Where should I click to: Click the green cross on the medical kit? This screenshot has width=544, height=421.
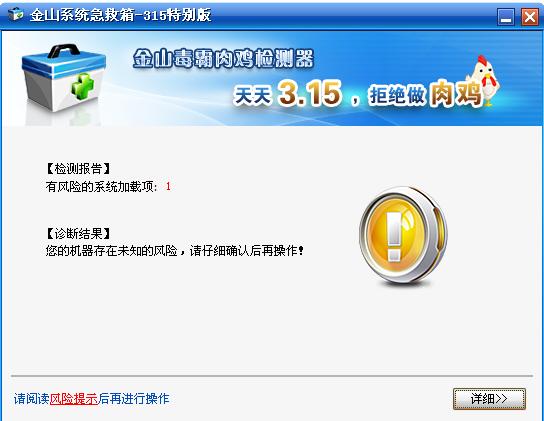pos(82,85)
